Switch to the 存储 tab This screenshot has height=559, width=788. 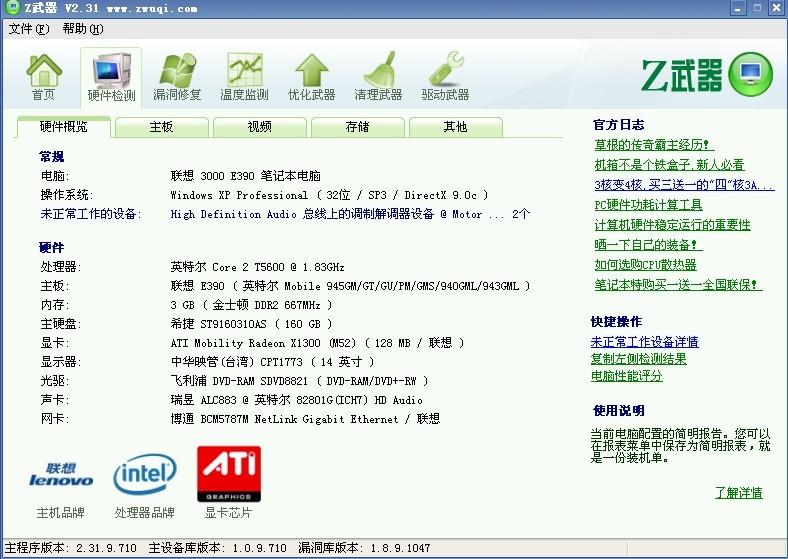[357, 127]
